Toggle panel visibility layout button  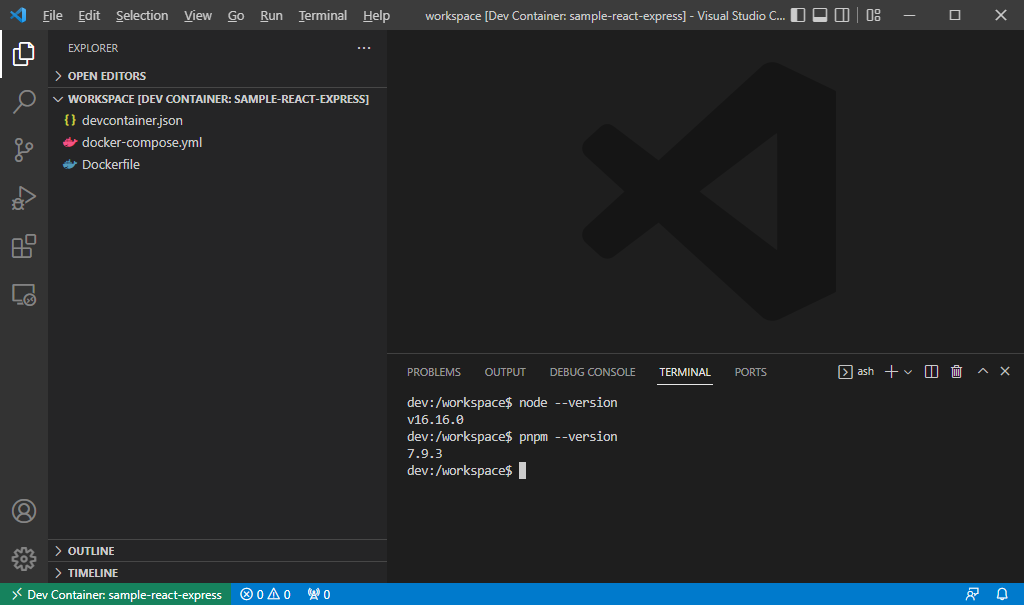point(820,15)
